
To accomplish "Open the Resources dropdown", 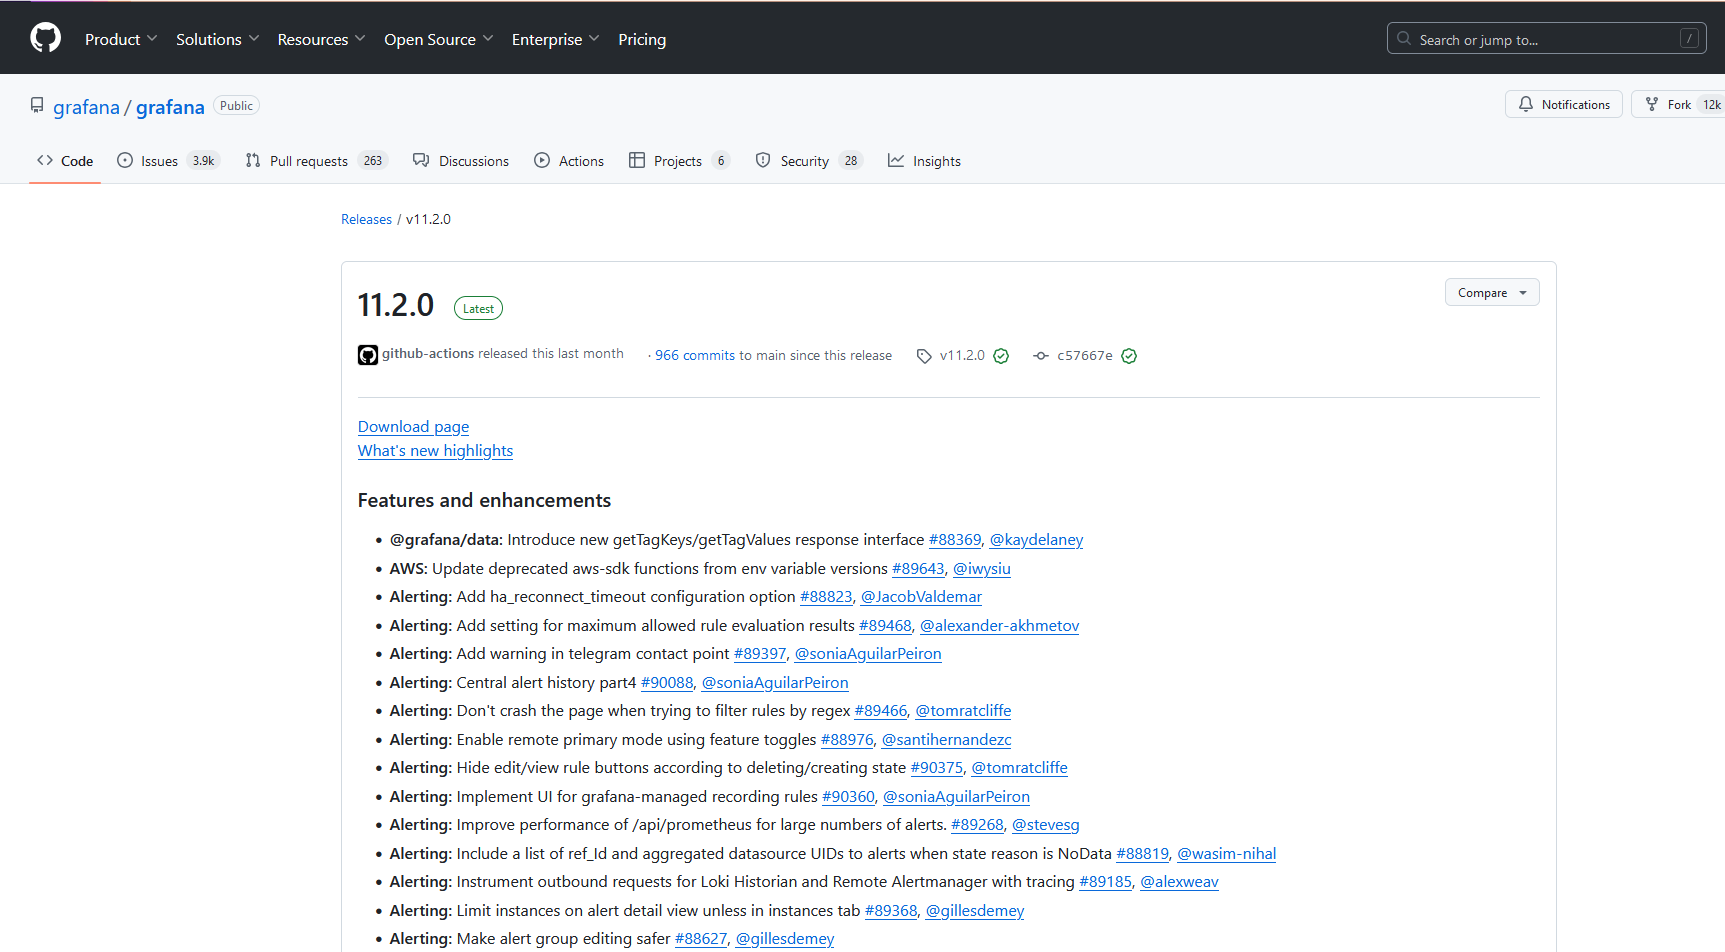I will [321, 39].
